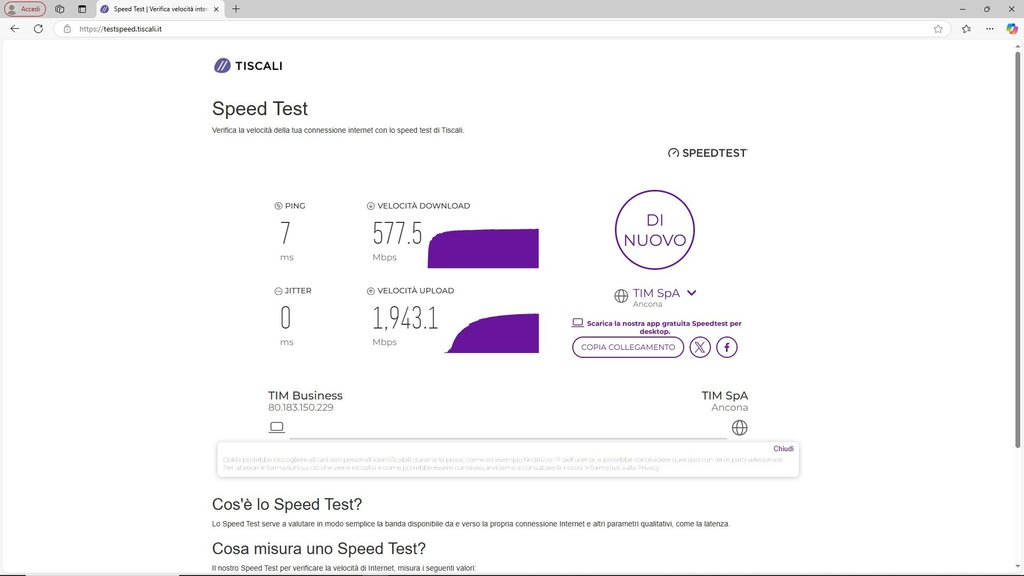
Task: Dismiss the cookie notice with Chiudi
Action: pos(783,449)
